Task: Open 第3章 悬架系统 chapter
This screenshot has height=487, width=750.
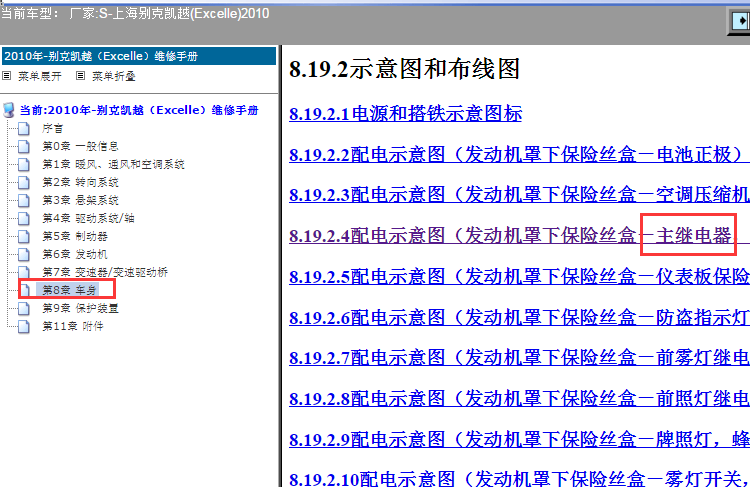Action: [80, 200]
